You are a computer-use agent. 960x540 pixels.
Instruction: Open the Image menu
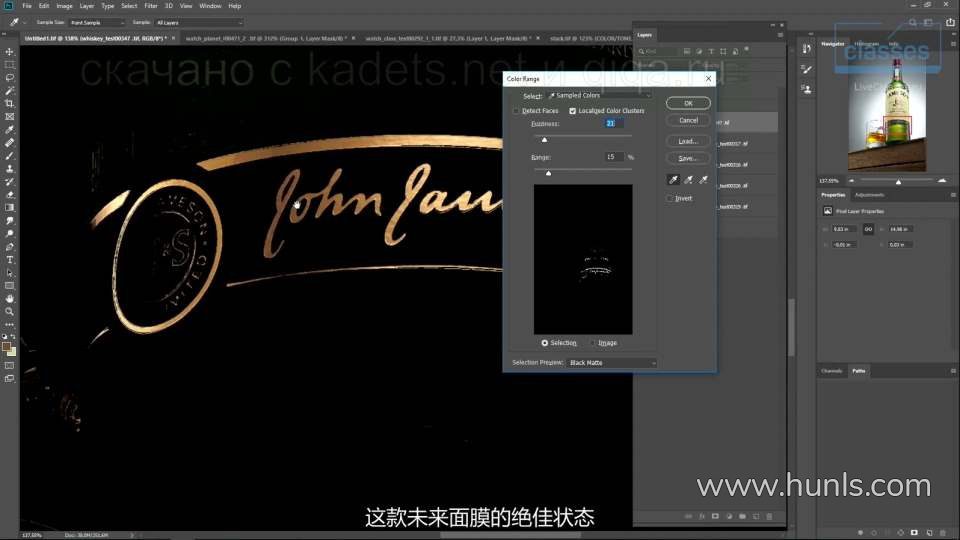click(64, 6)
